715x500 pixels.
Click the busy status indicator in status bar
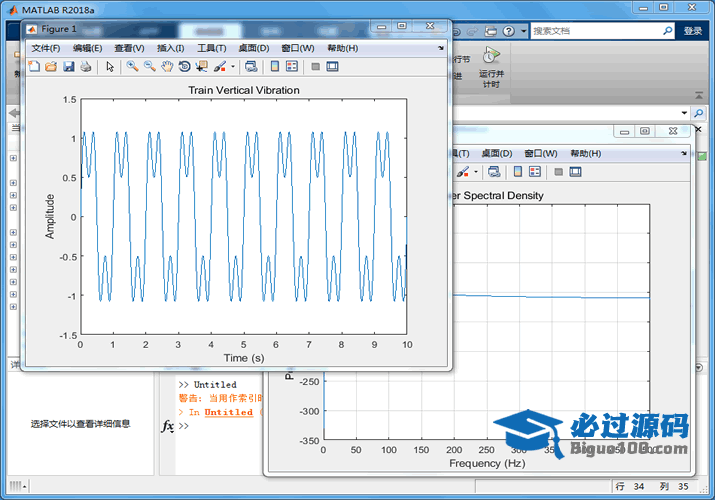pyautogui.click(x=18, y=486)
